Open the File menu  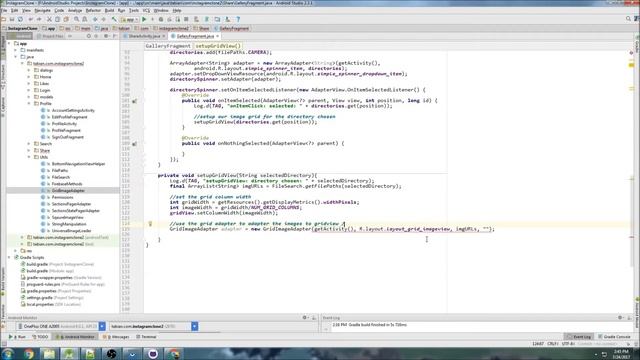tap(4, 10)
